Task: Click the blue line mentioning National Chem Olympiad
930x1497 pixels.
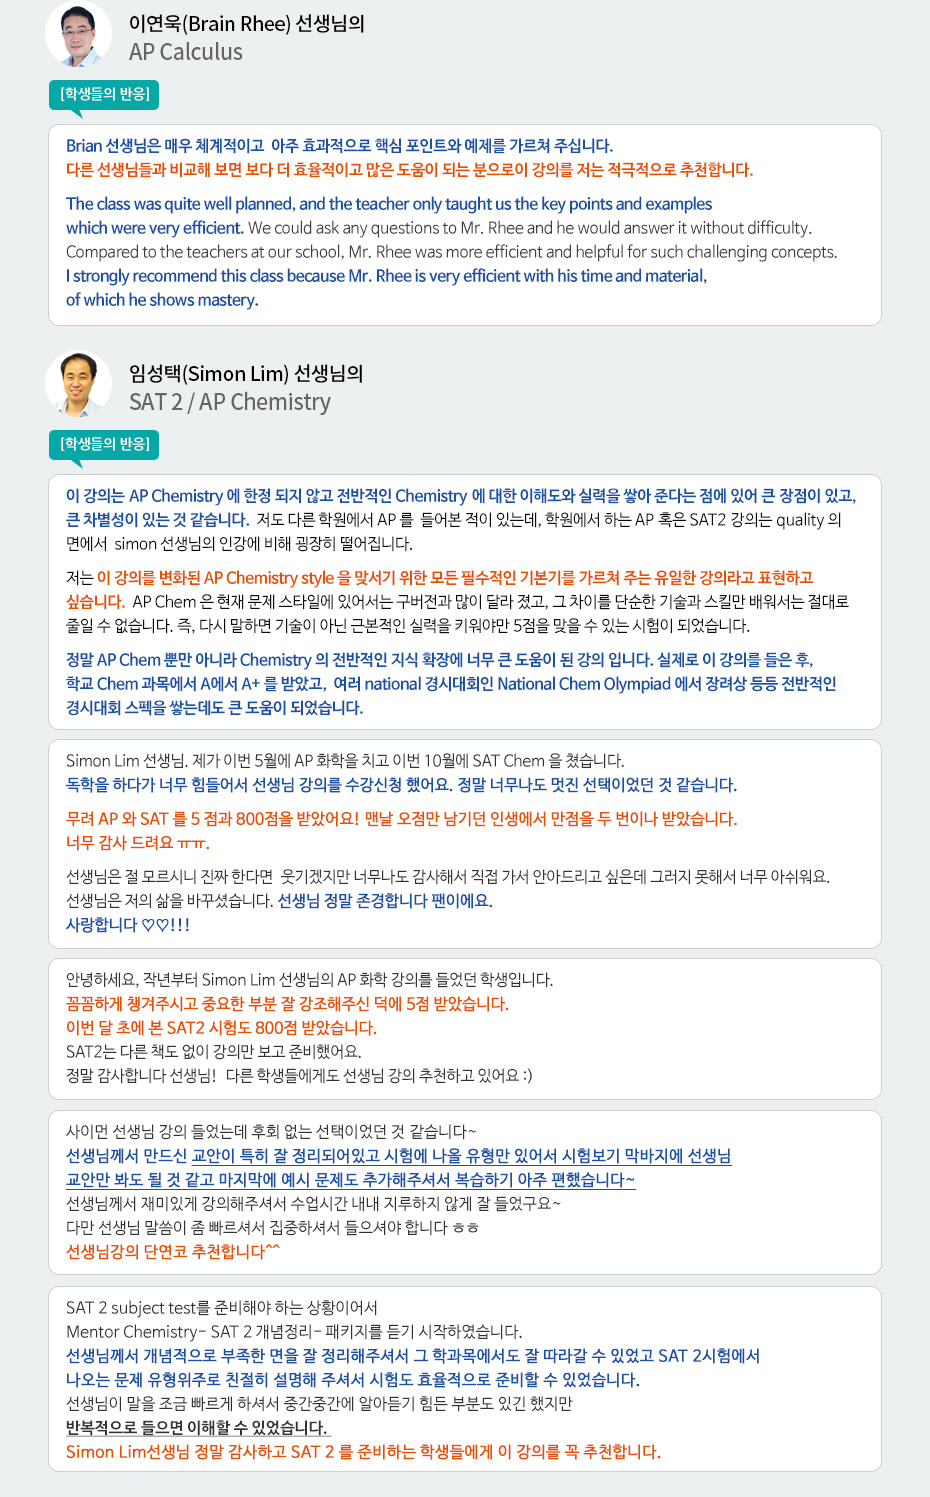Action: [x=451, y=684]
